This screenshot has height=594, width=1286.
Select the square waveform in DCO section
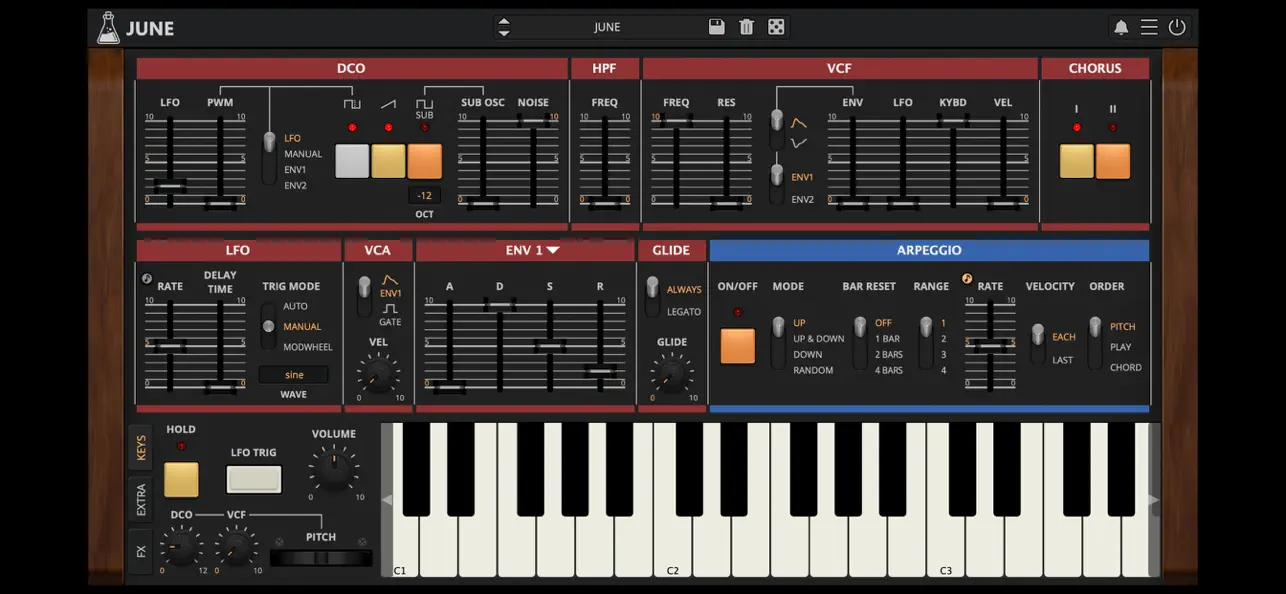(x=352, y=160)
